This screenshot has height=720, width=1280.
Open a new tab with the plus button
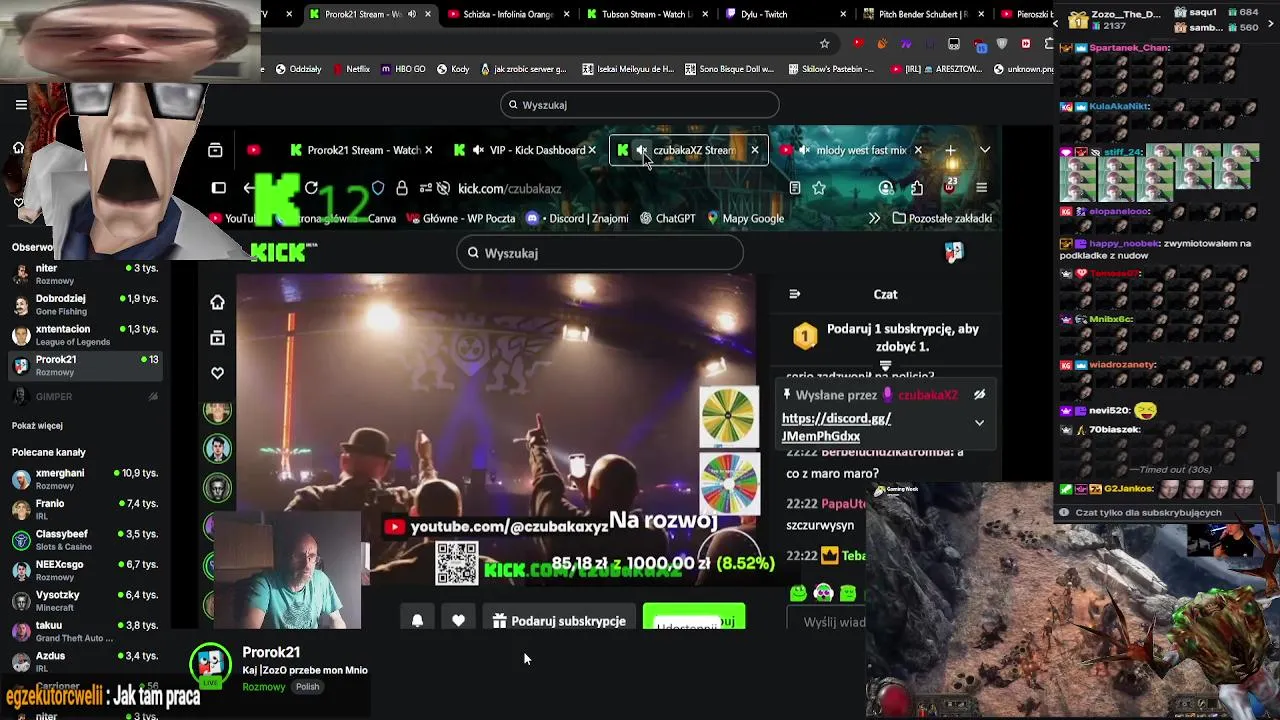(950, 150)
